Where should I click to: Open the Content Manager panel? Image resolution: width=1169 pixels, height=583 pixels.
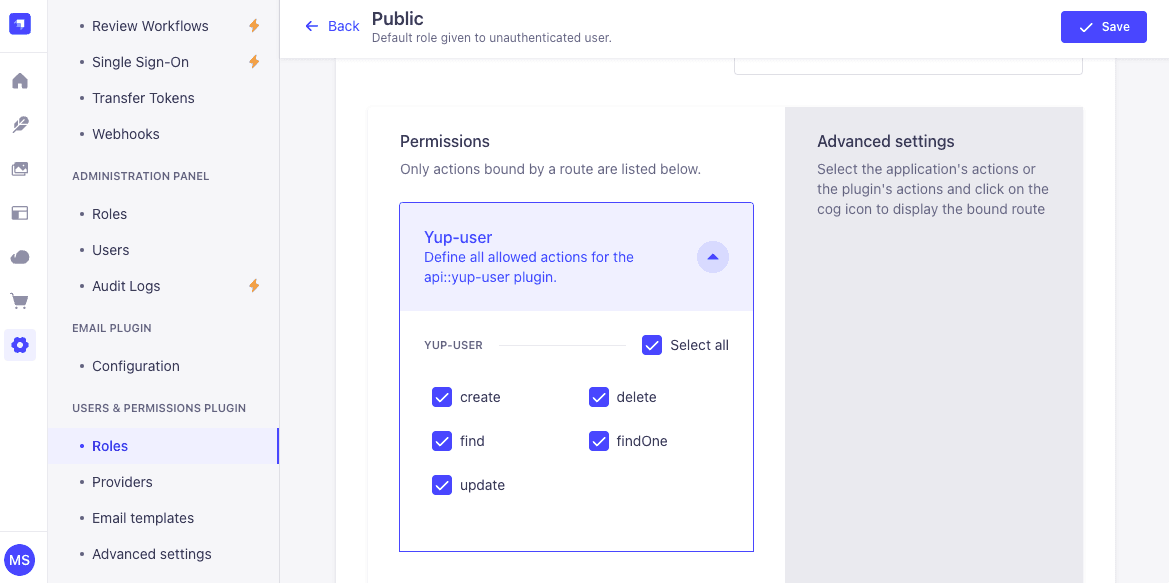(20, 213)
